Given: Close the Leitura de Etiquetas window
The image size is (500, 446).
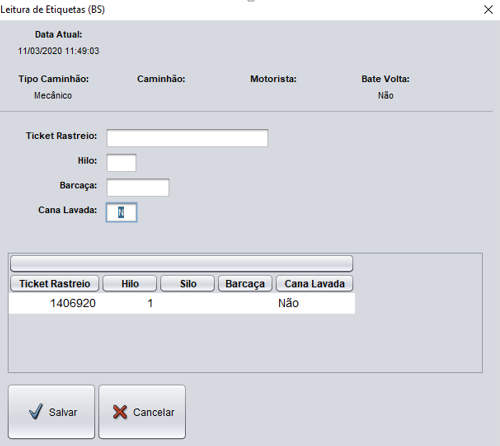Looking at the screenshot, I should tap(488, 10).
